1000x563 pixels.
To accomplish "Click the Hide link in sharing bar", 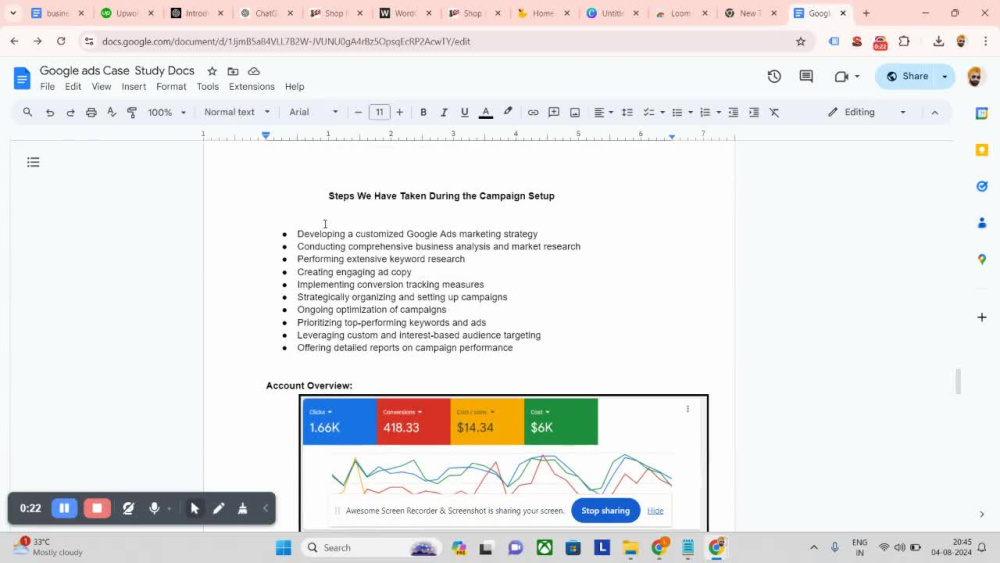I will [x=655, y=511].
